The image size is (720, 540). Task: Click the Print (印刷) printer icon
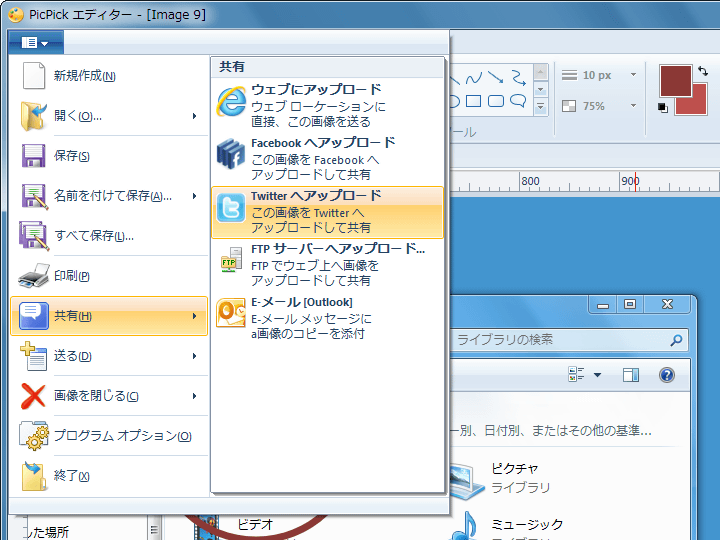pos(34,276)
